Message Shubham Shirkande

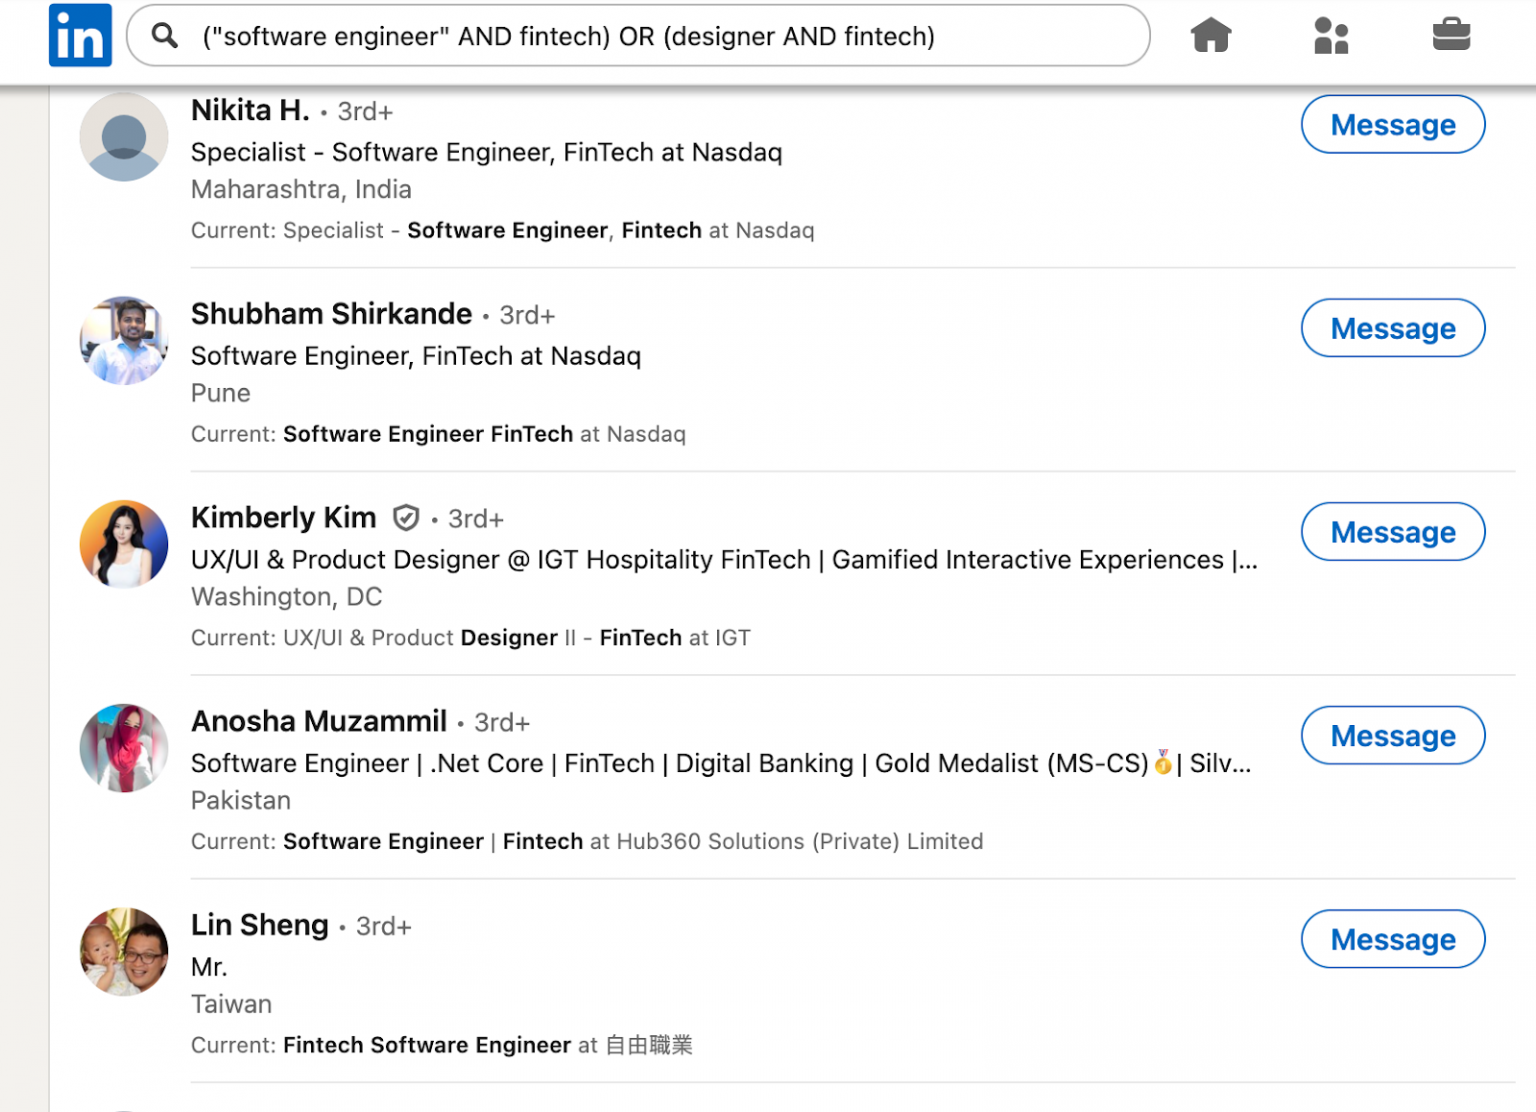(x=1393, y=328)
